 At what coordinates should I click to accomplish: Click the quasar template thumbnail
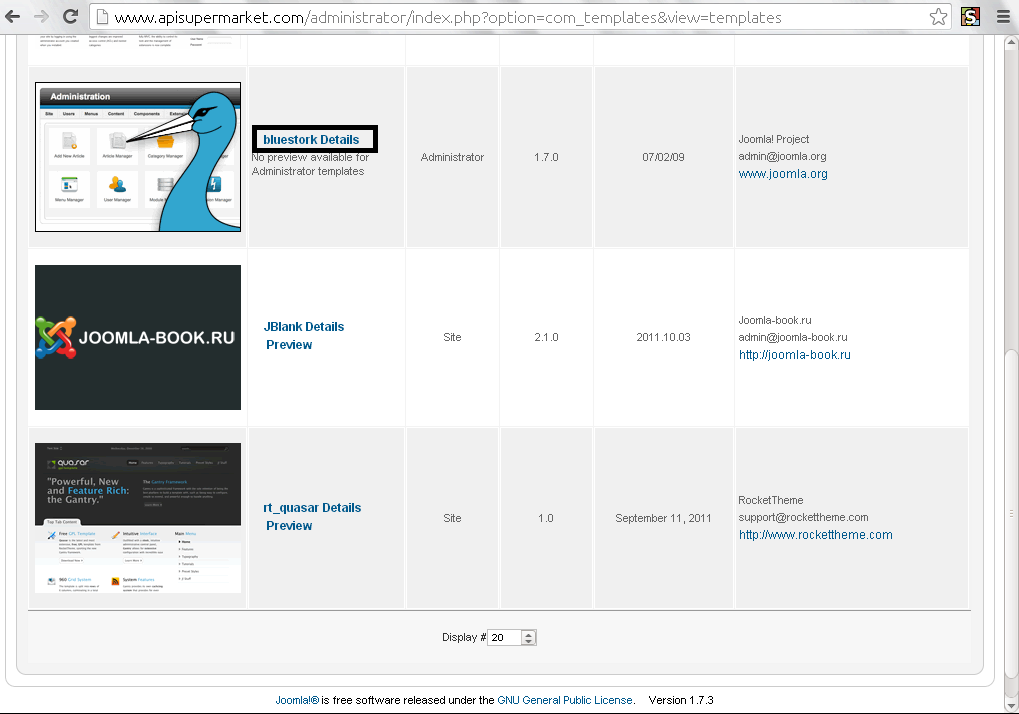[138, 518]
